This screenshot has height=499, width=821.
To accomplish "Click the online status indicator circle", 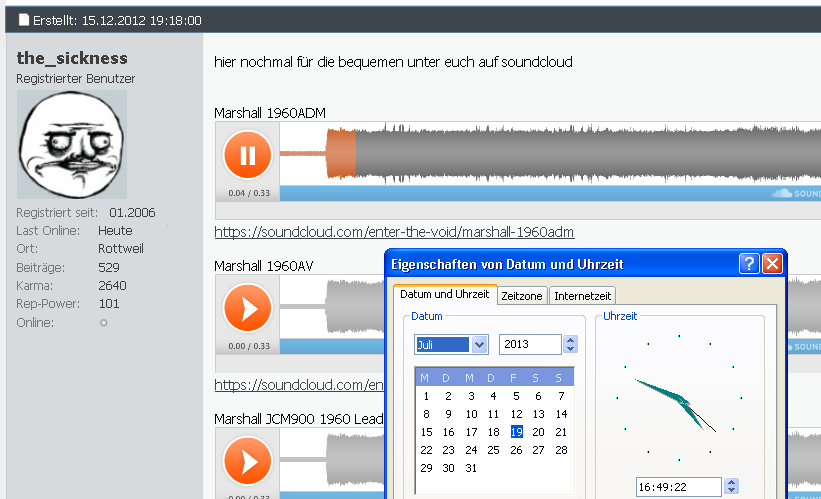I will coord(104,323).
